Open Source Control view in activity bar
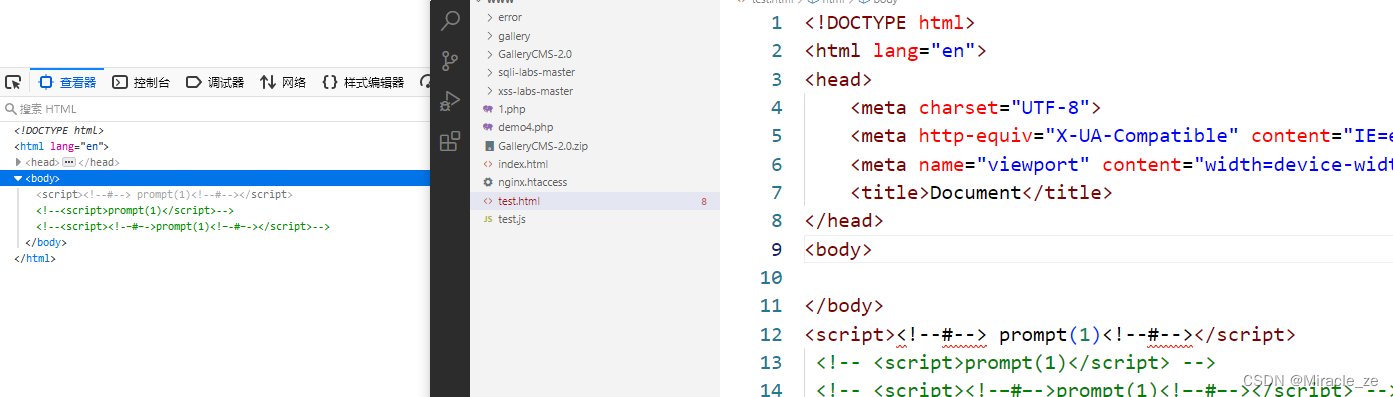The height and width of the screenshot is (397, 1393). click(x=451, y=60)
